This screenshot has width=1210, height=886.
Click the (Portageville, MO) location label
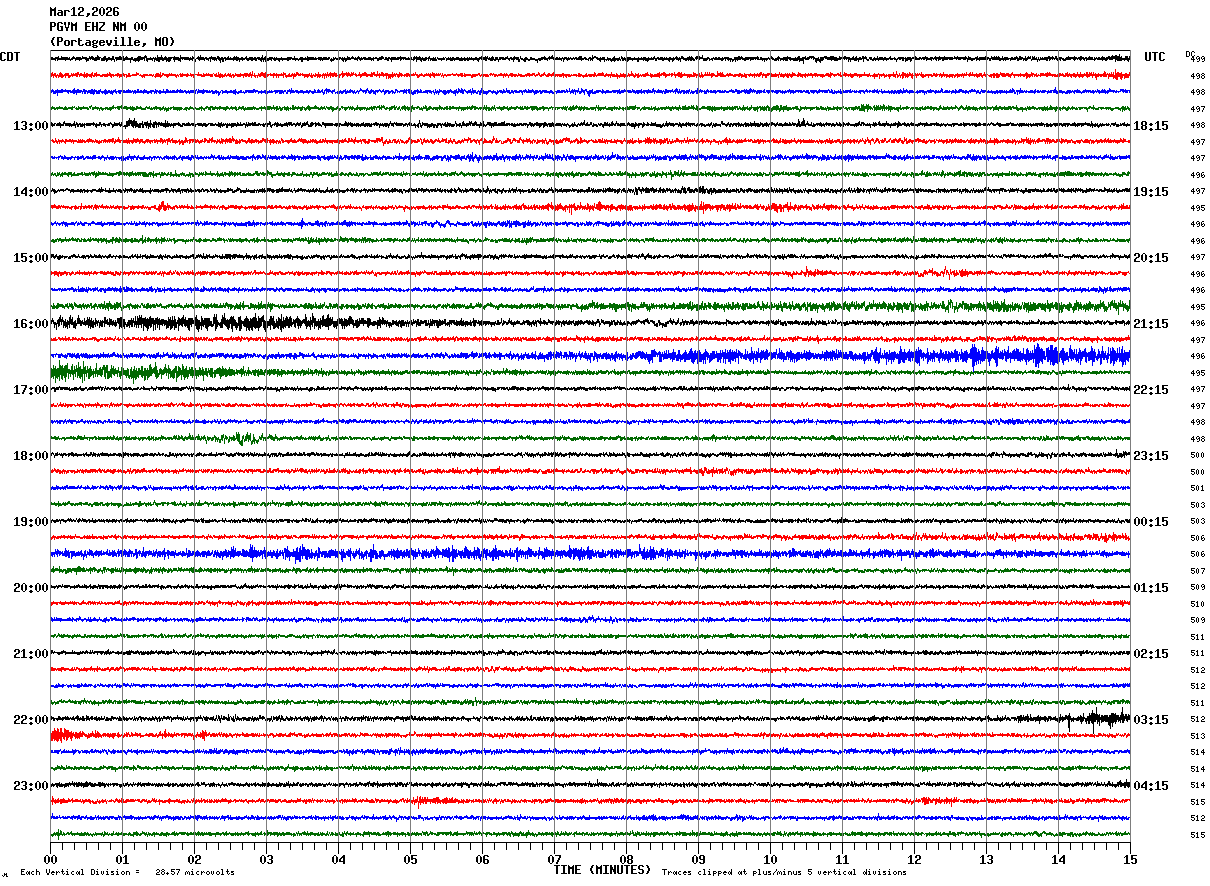[112, 42]
